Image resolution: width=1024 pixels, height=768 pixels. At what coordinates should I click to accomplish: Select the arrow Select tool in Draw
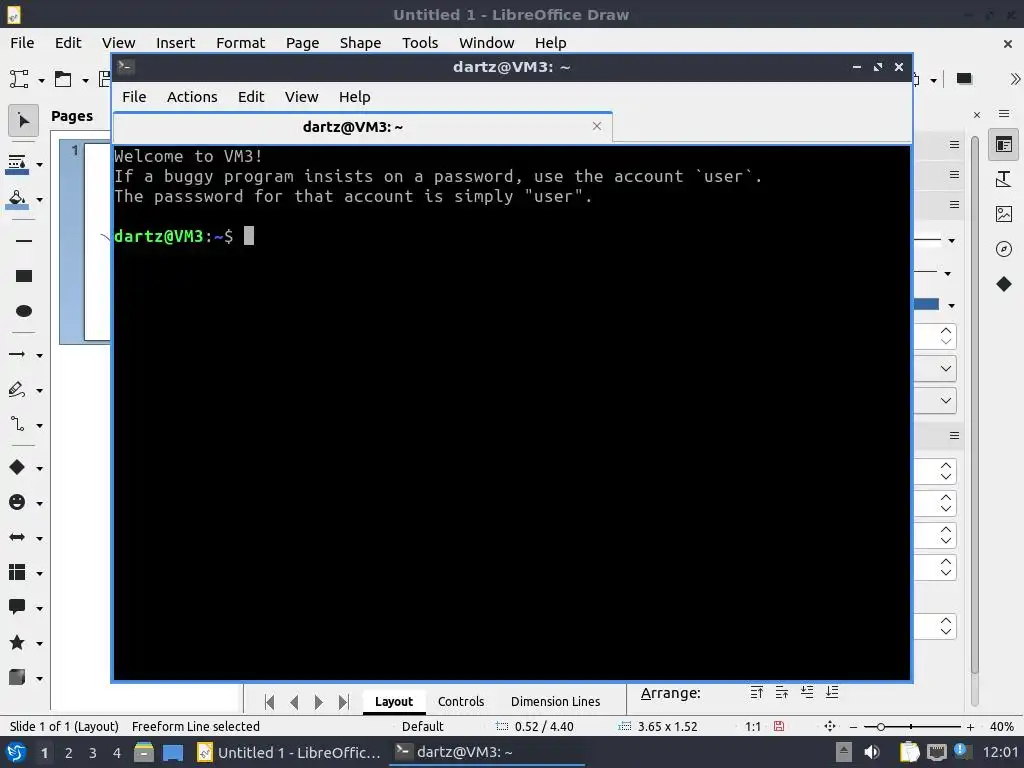[24, 121]
